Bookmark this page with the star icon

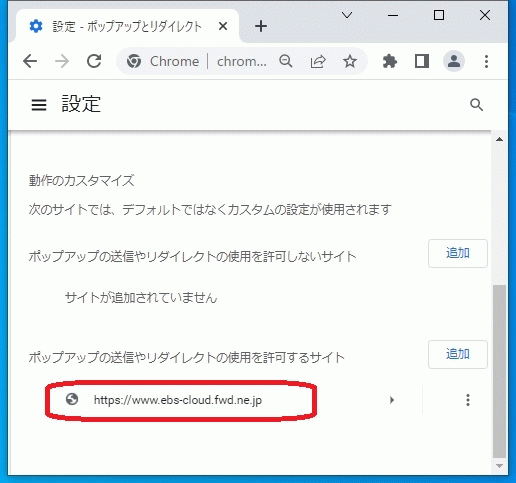pyautogui.click(x=350, y=61)
